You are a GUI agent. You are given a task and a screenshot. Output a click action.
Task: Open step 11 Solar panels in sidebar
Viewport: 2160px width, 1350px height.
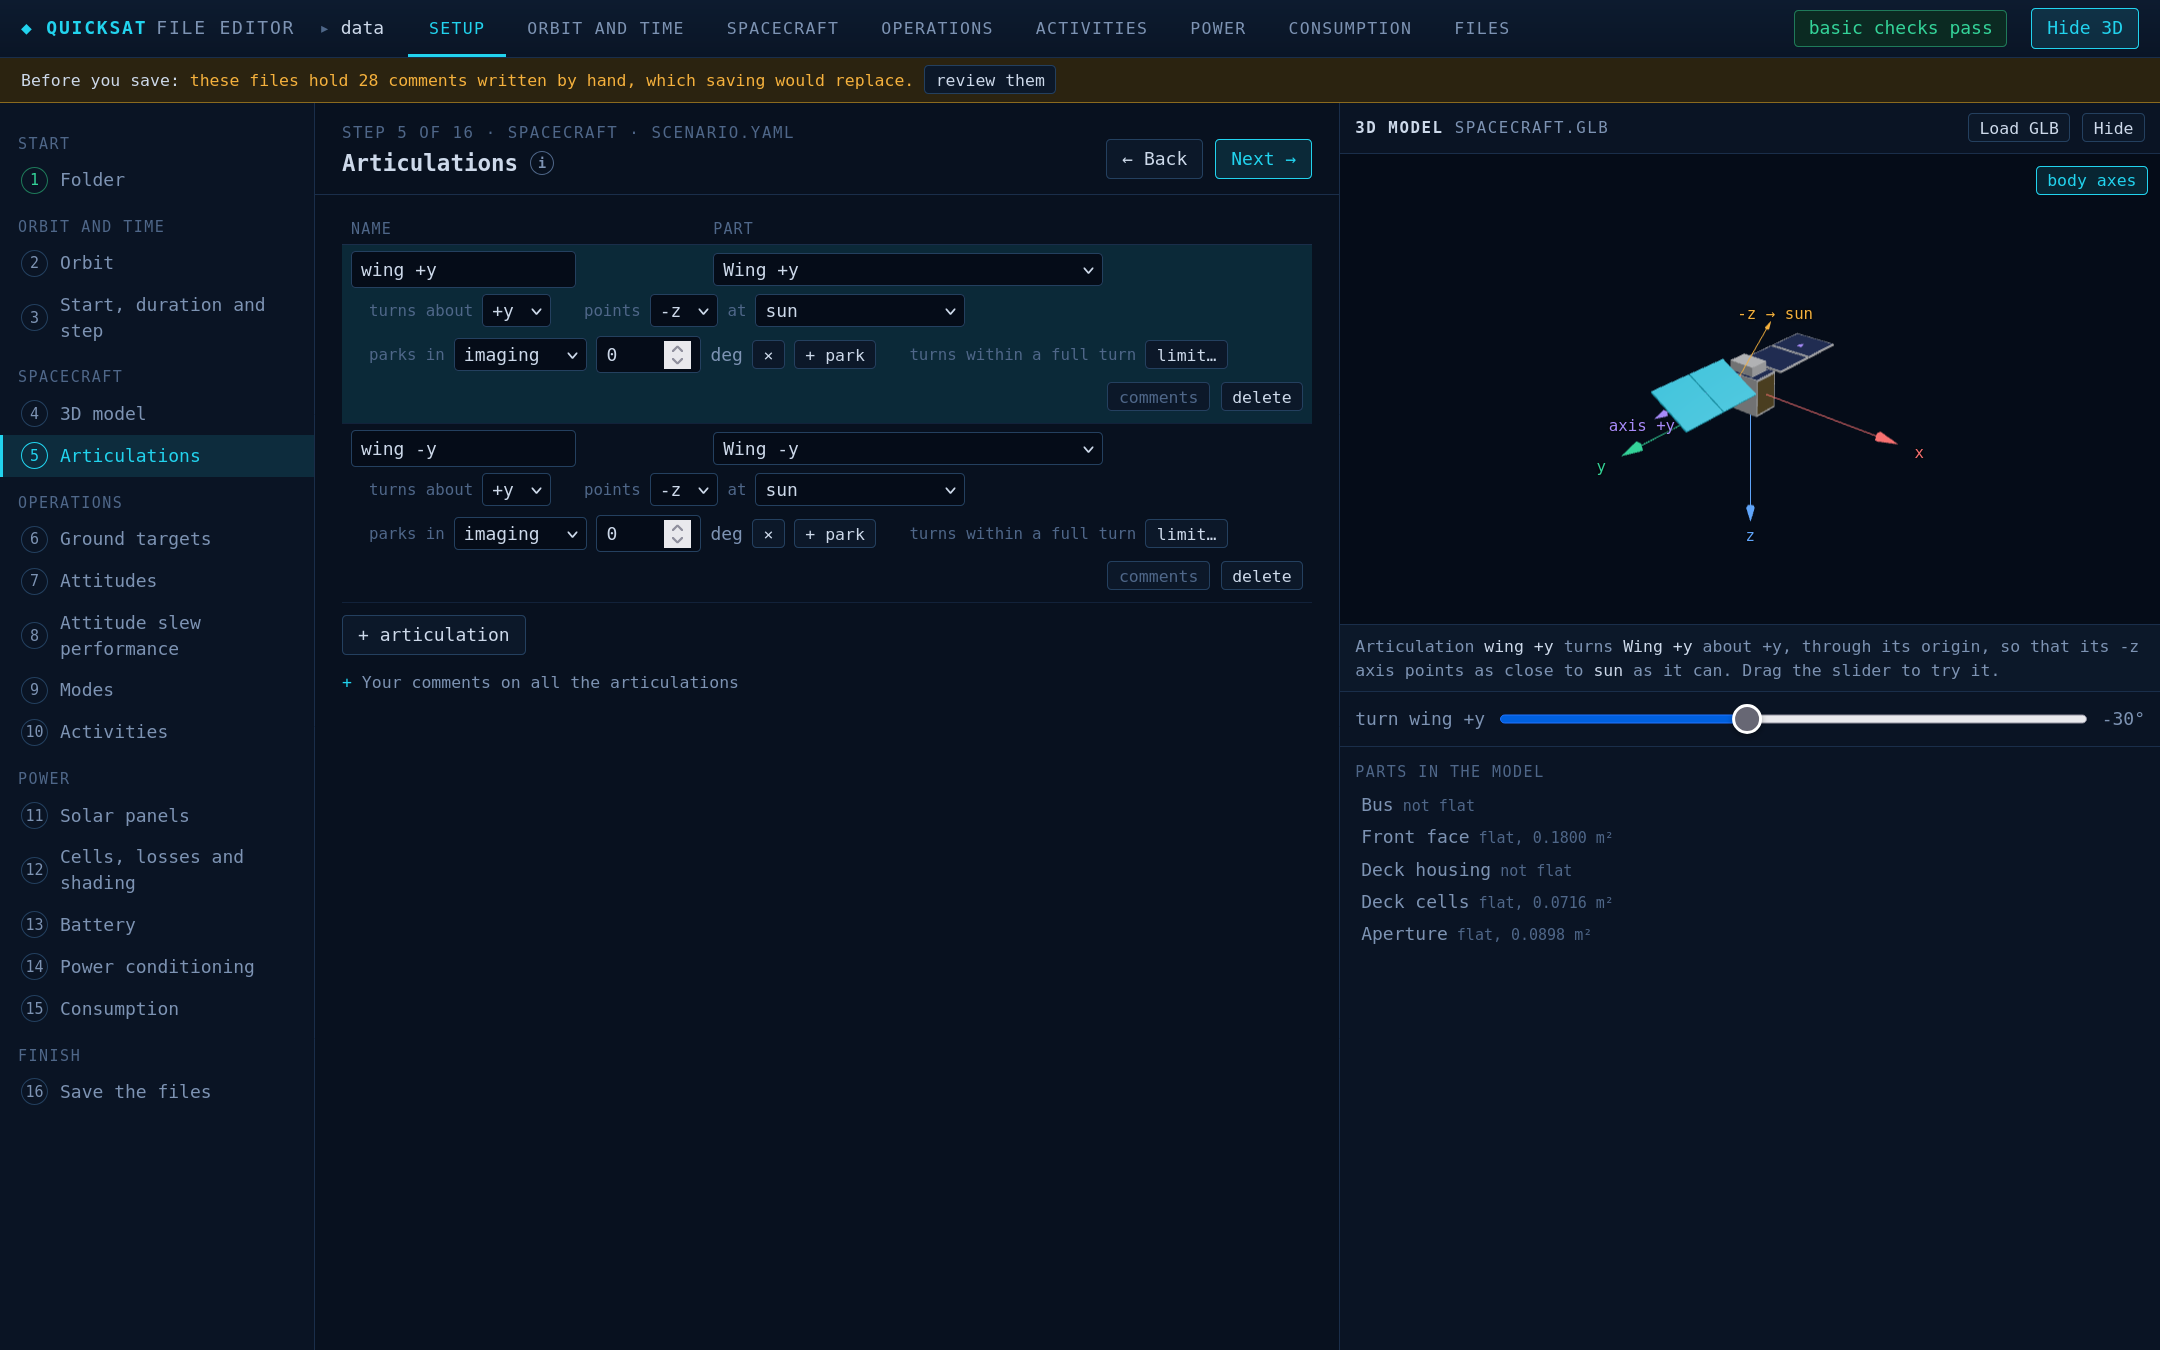click(157, 816)
